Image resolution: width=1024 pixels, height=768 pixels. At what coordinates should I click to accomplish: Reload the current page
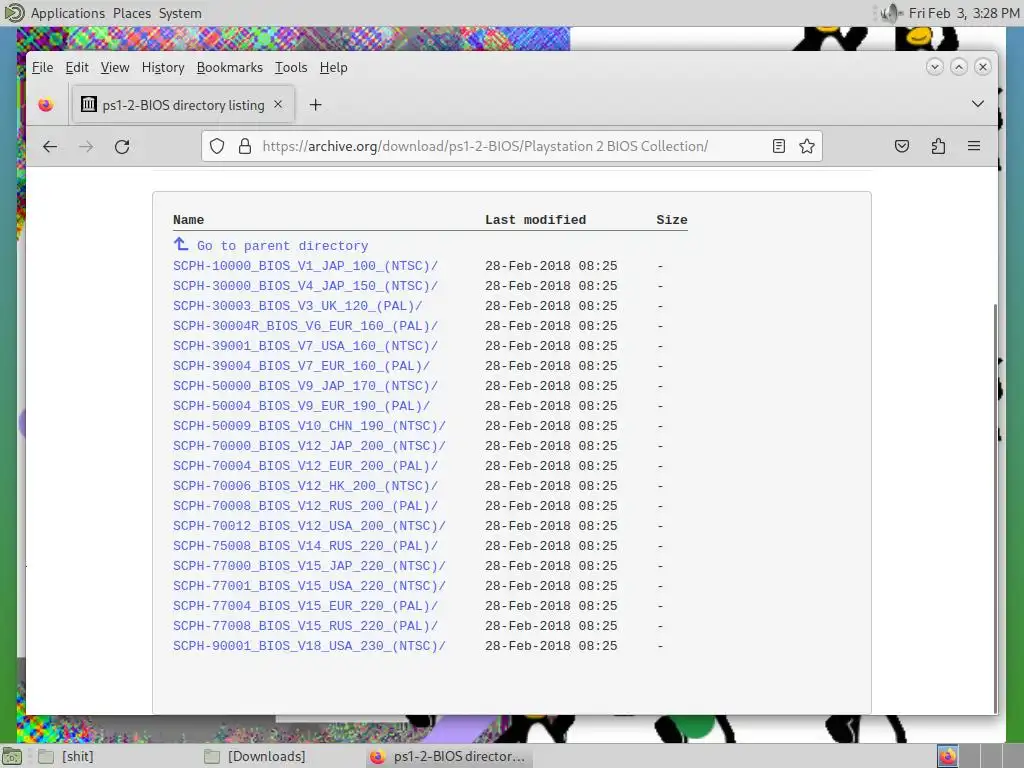(x=122, y=146)
